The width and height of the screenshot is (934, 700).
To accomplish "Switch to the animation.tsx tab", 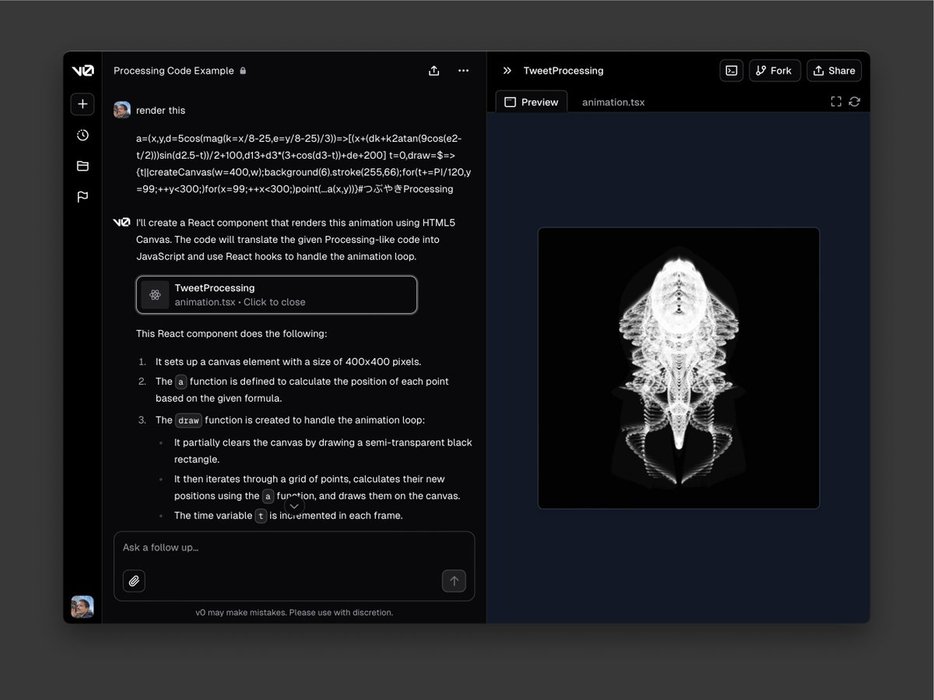I will point(613,102).
